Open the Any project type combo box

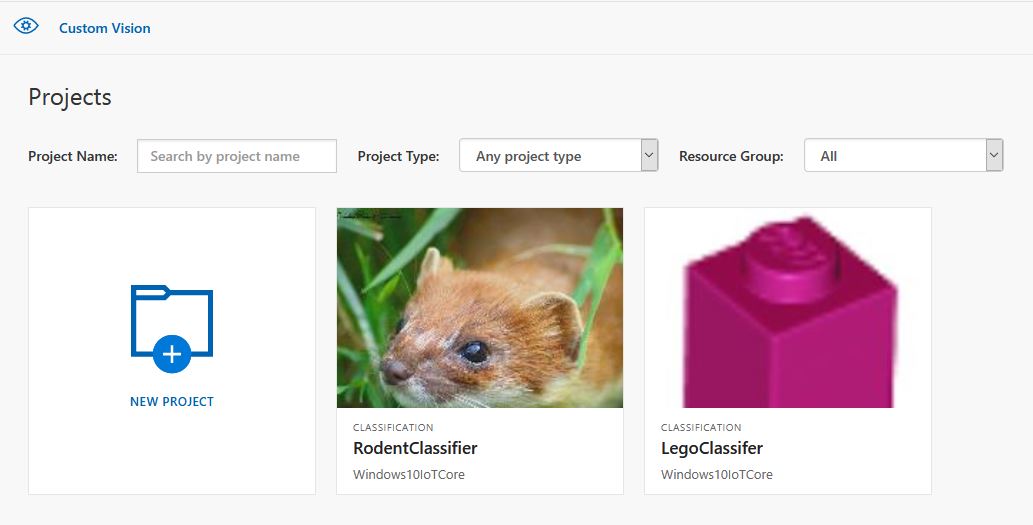549,156
